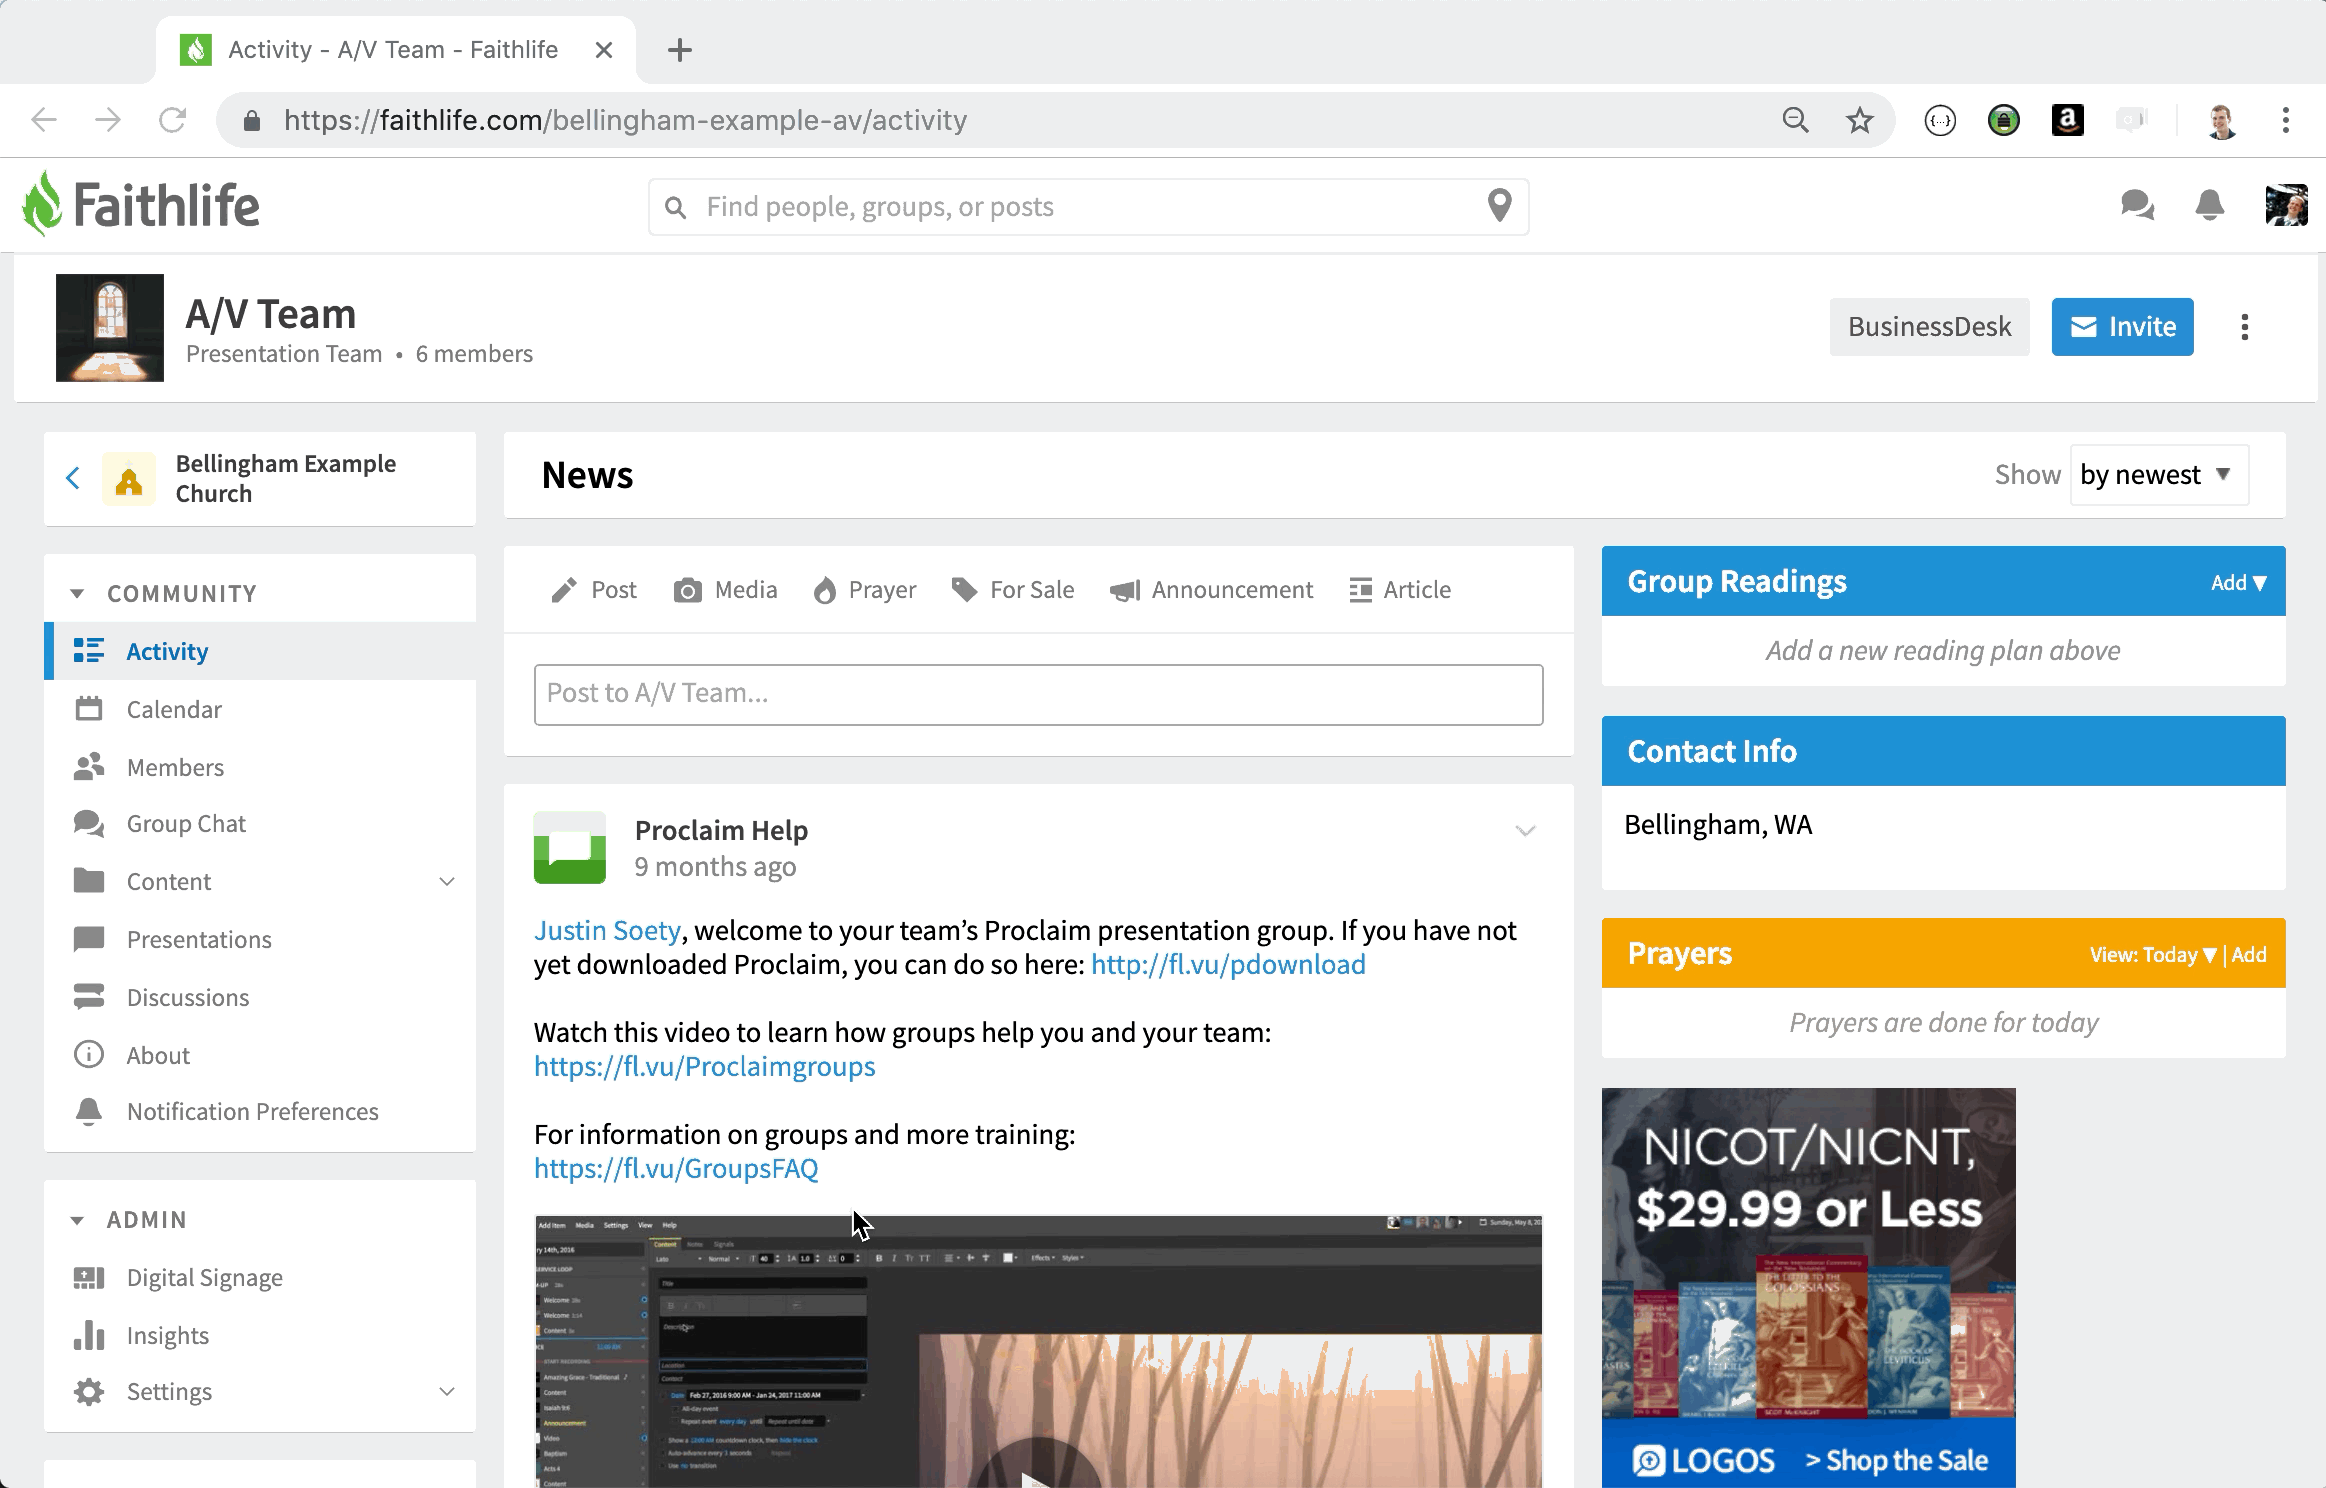2326x1488 pixels.
Task: Open the Group Readings Add dropdown
Action: click(2238, 582)
